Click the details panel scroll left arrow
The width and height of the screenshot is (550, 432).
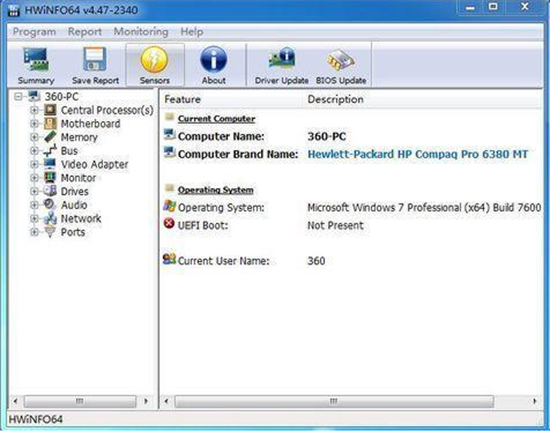(167, 401)
